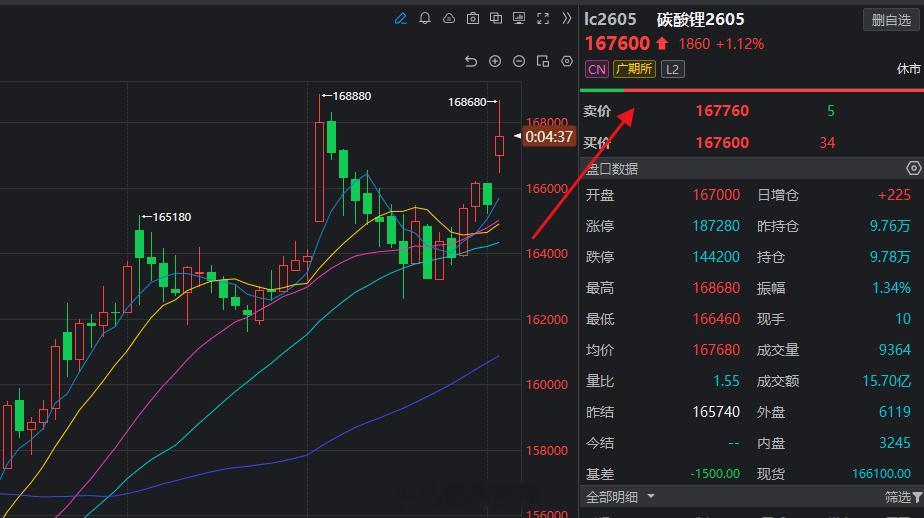Screen dimensions: 924x518
Task: Click the bid price 167600 in 买价 row
Action: [x=722, y=143]
